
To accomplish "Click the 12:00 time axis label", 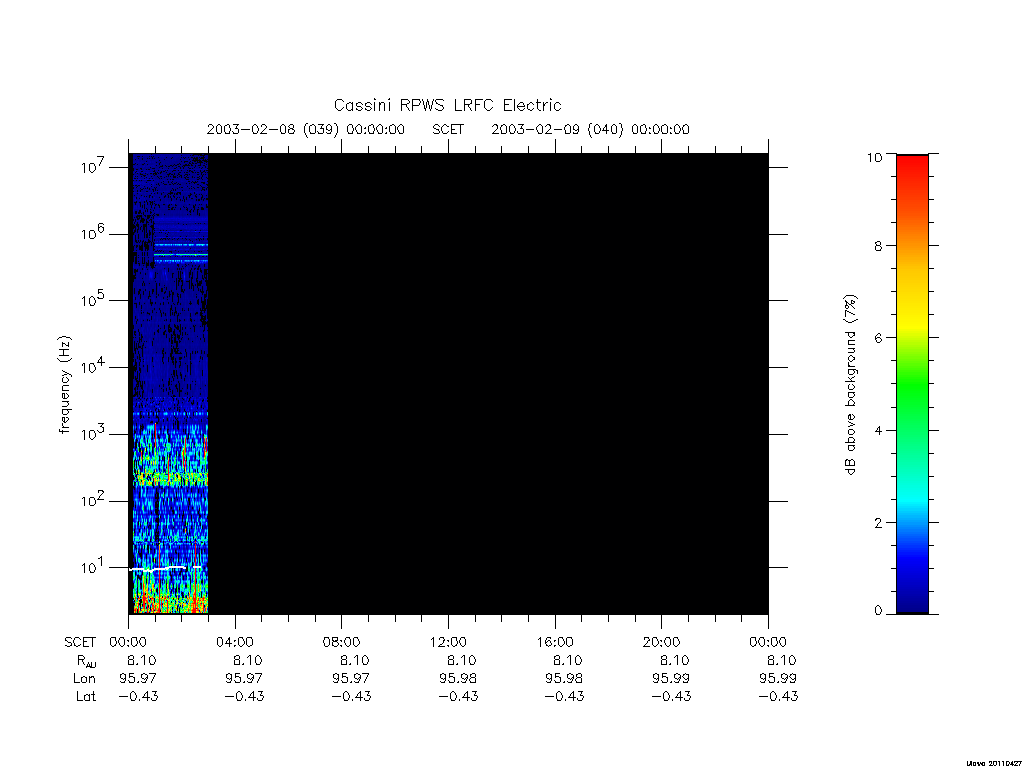I will 448,642.
